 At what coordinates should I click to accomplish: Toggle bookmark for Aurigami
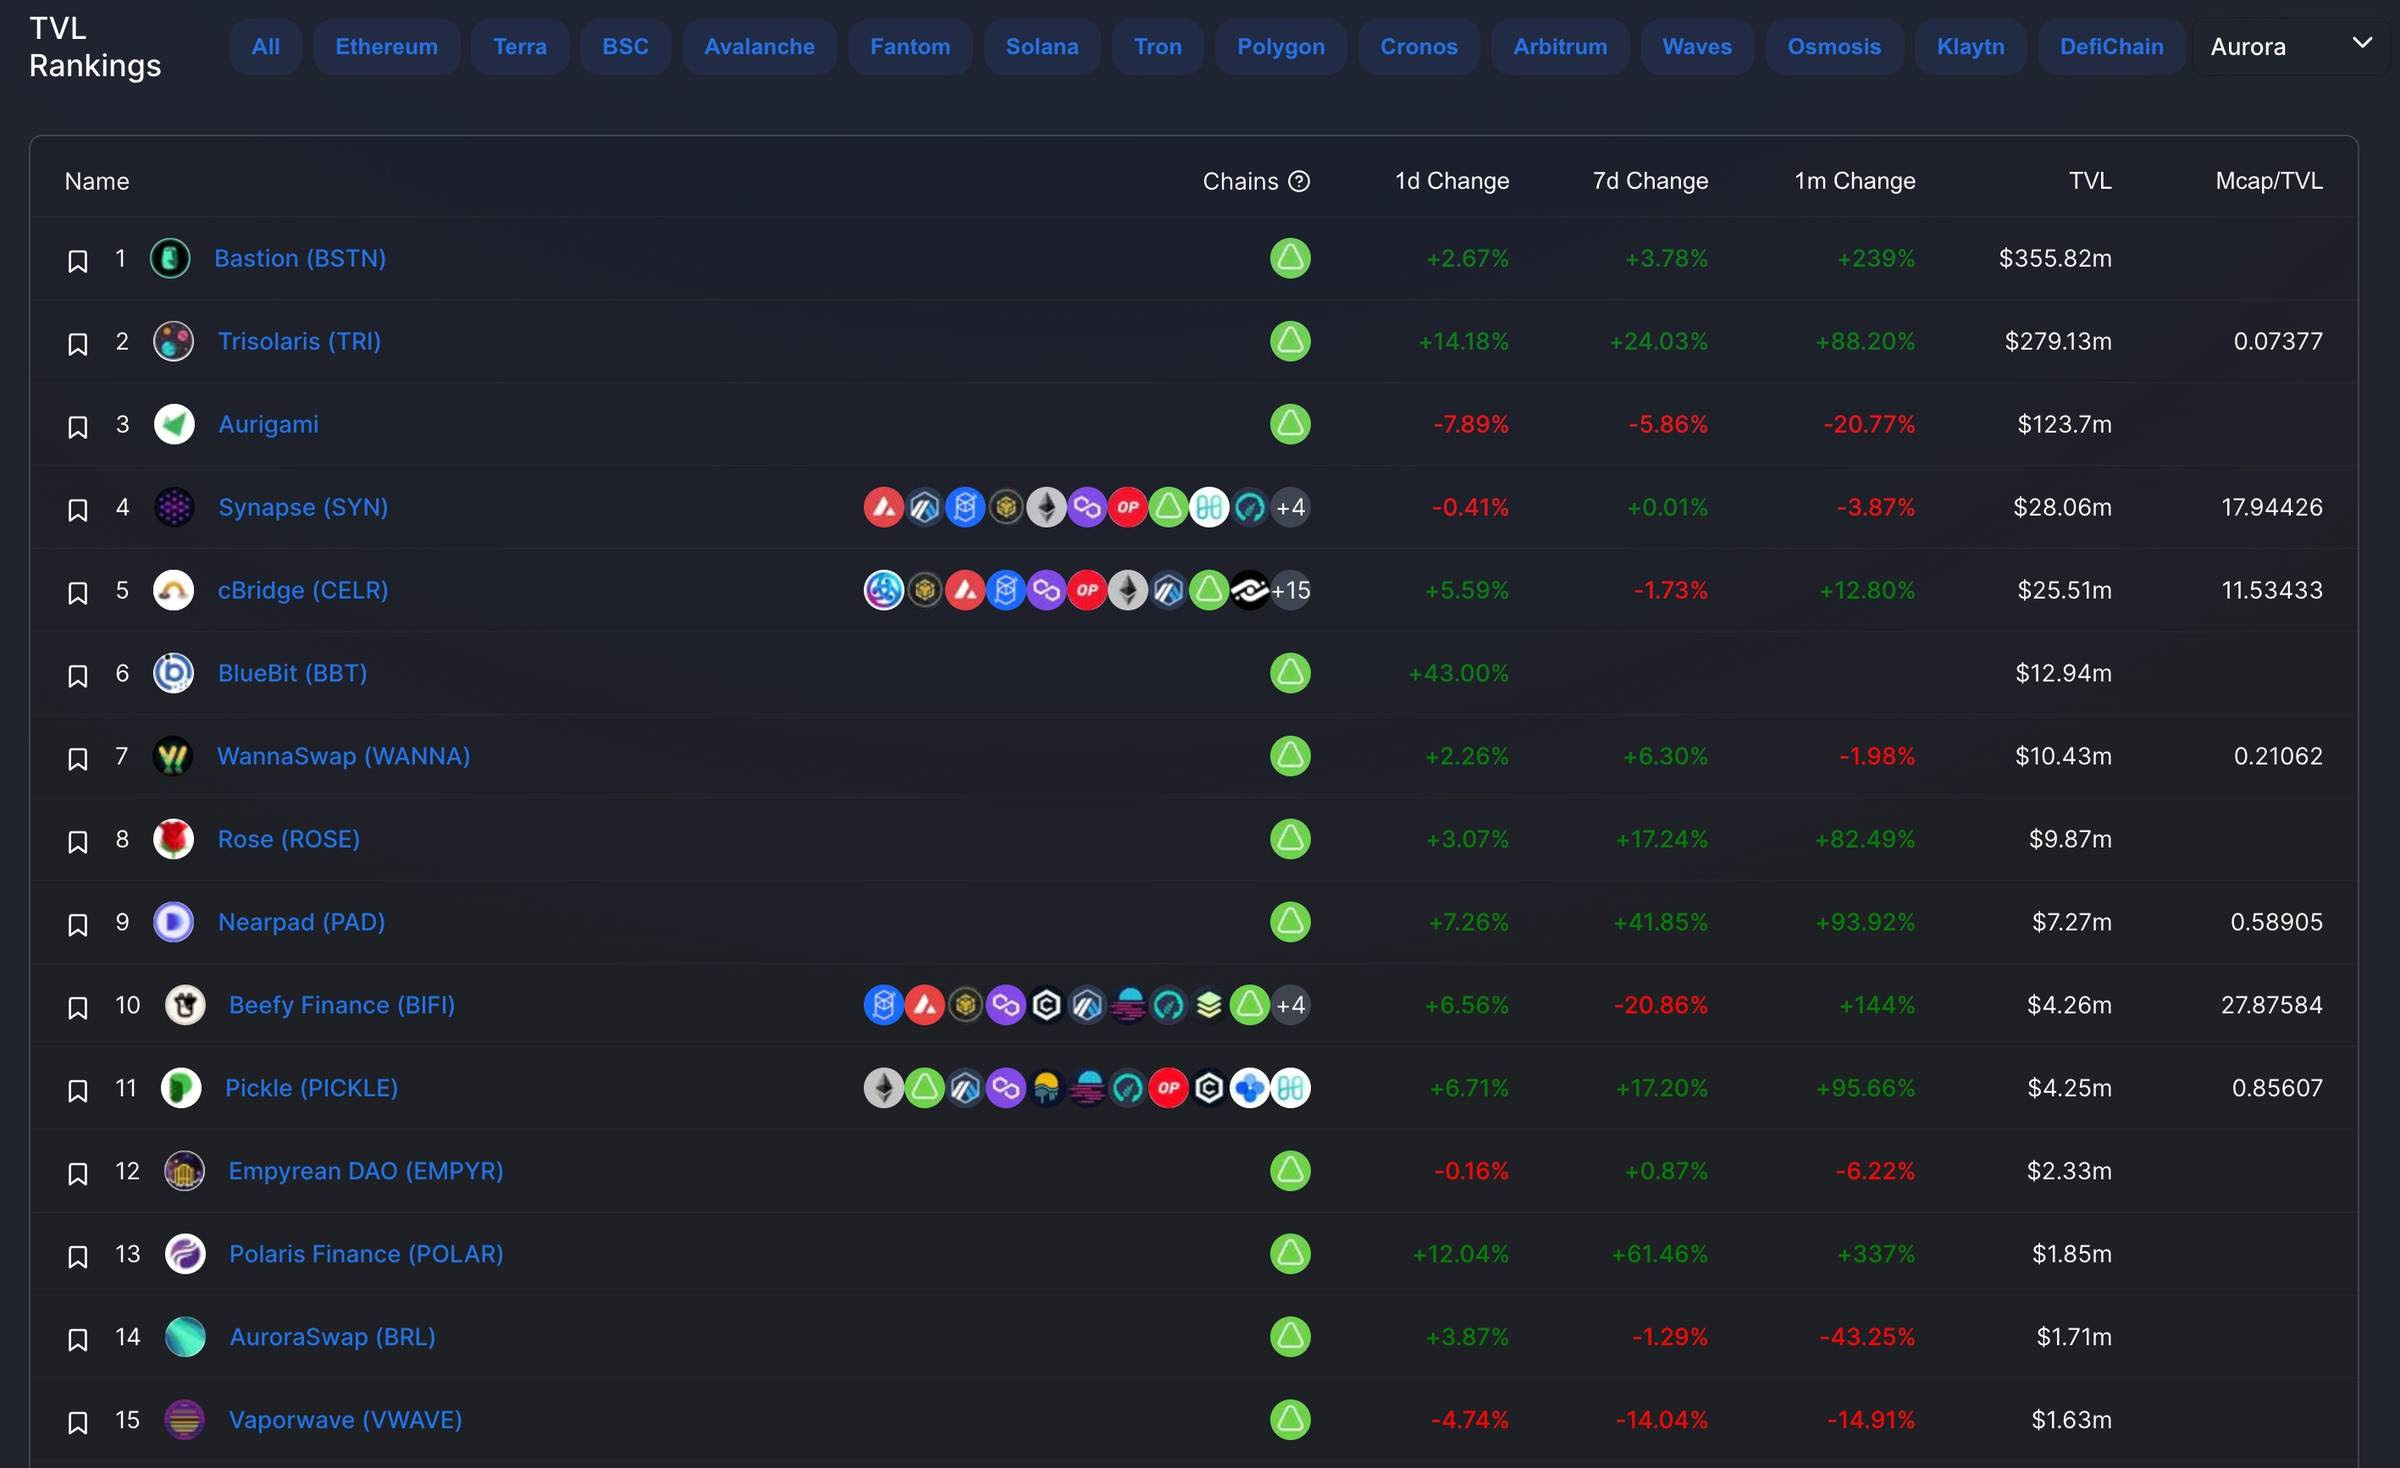click(x=77, y=427)
